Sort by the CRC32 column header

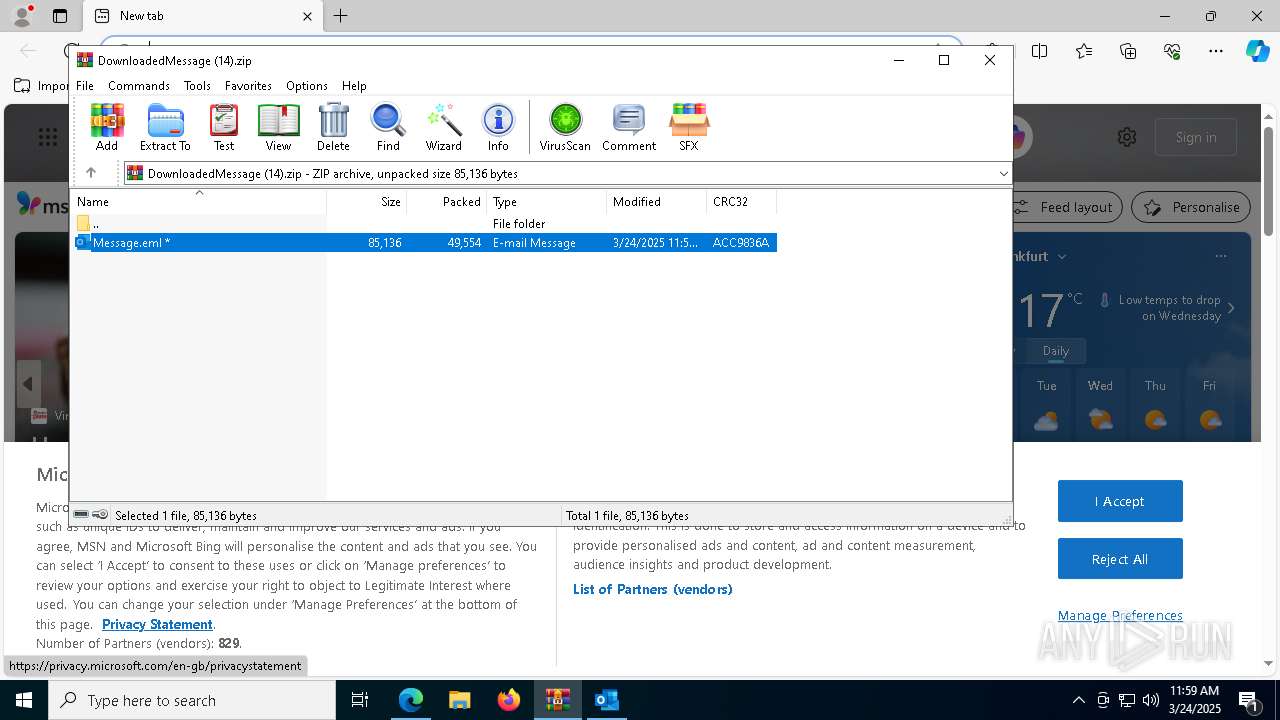click(742, 201)
